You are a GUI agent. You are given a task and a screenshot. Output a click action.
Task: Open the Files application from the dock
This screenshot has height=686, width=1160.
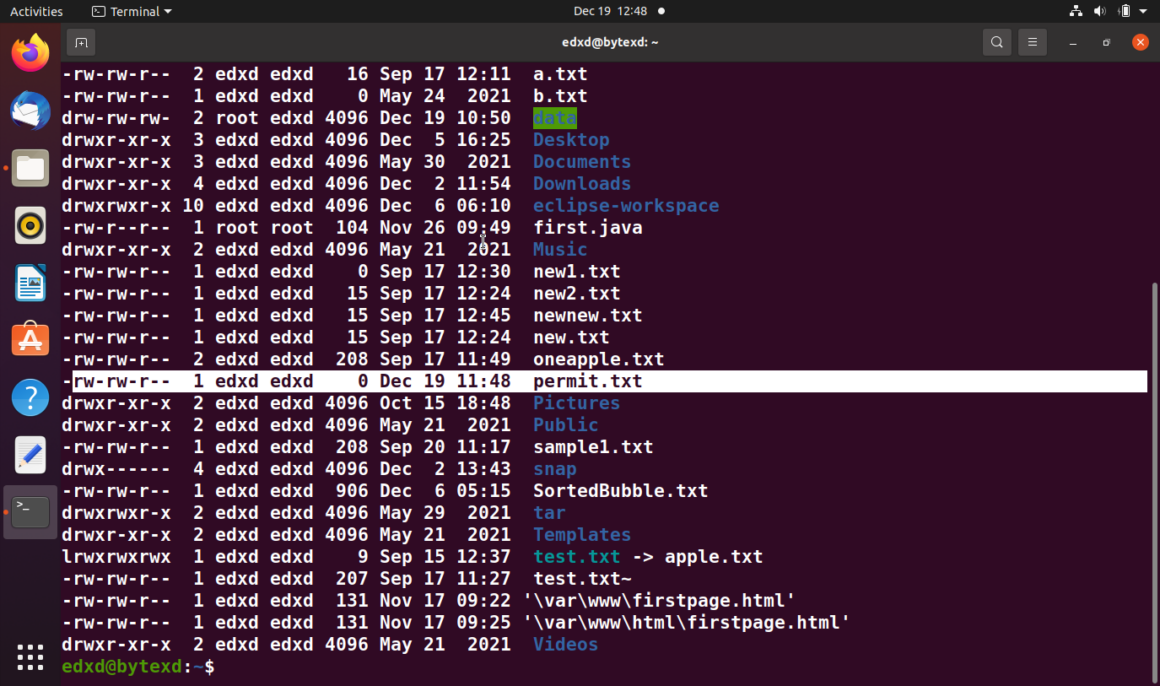pyautogui.click(x=29, y=168)
